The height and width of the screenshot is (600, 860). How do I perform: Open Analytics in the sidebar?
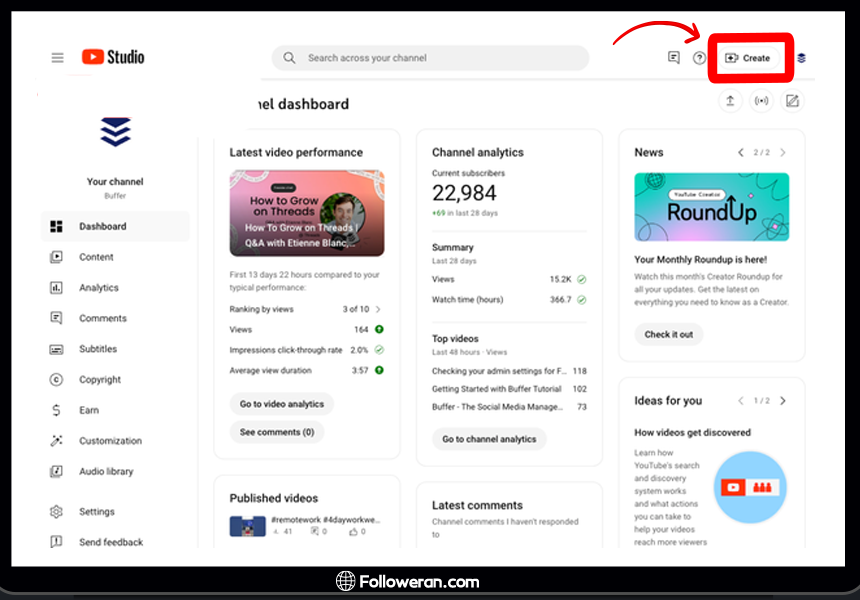98,288
